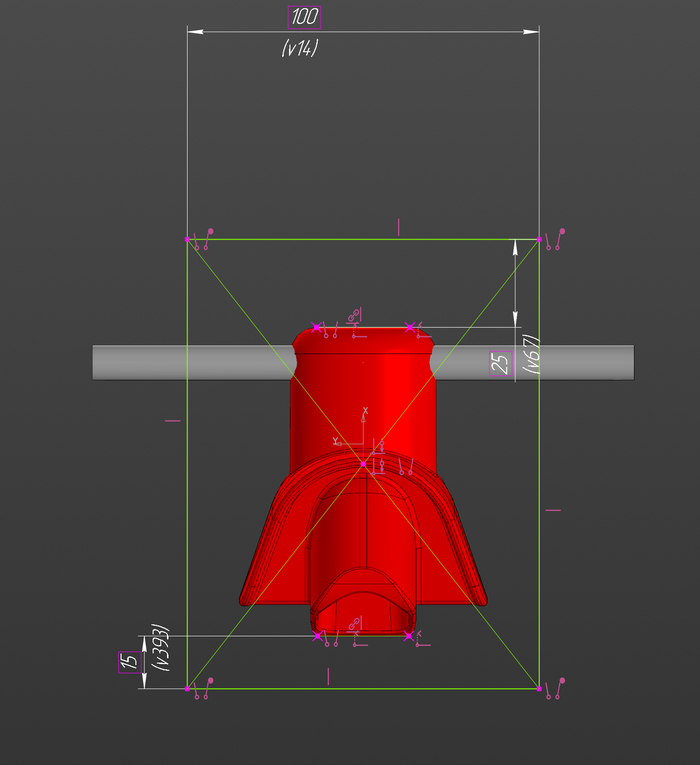Viewport: 700px width, 765px height.
Task: Click horizontal constraint mark on top edge
Action: click(398, 227)
